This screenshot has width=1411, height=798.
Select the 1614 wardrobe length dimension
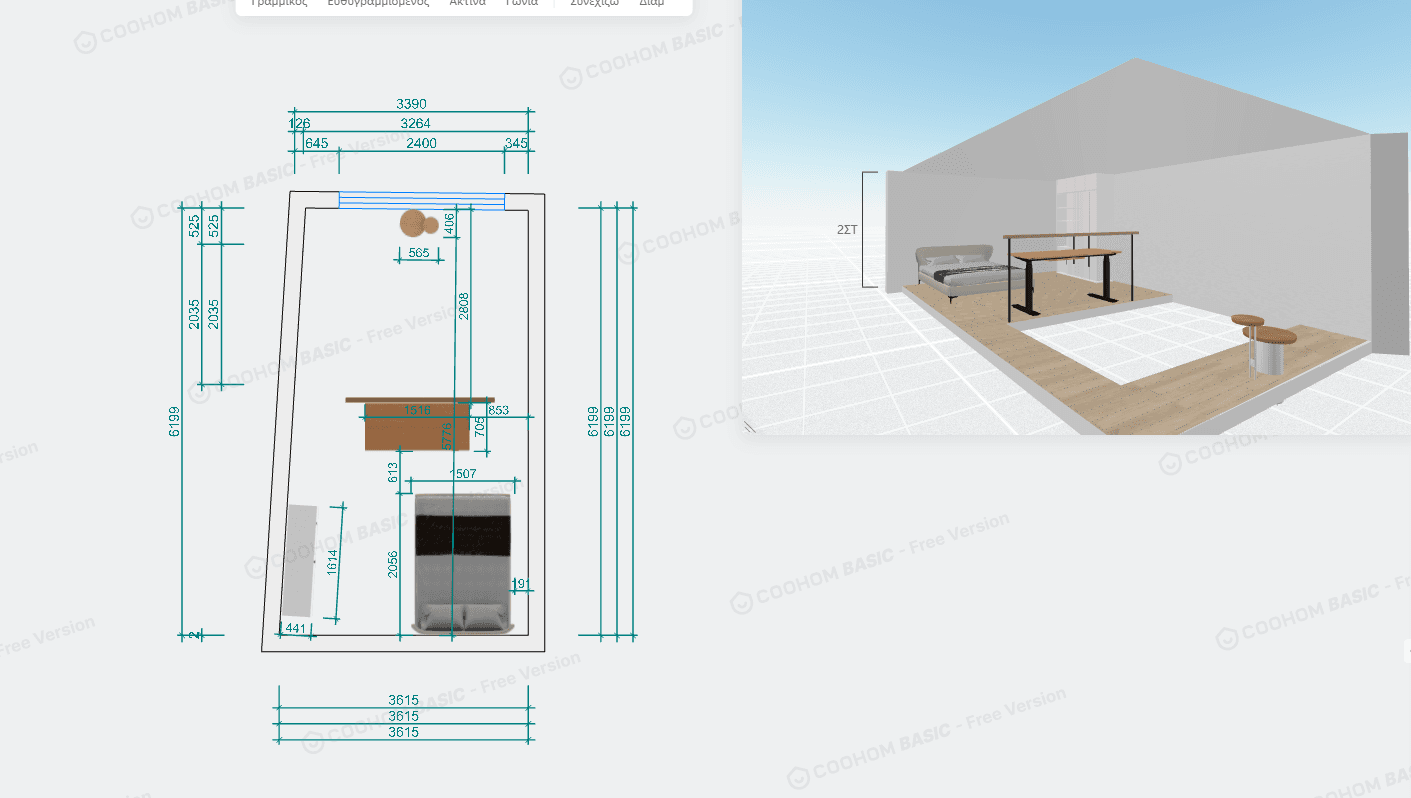(x=332, y=563)
